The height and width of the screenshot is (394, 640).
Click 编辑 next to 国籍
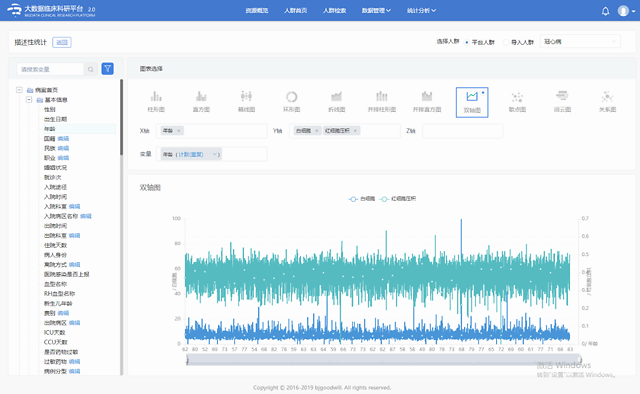[x=63, y=138]
